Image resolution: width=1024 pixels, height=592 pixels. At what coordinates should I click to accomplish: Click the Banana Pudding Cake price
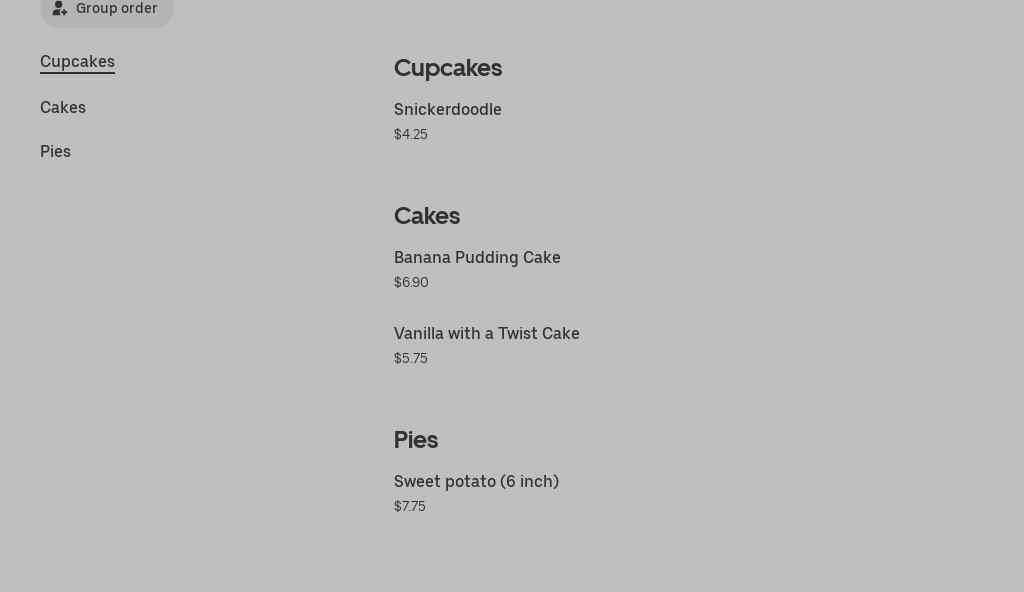pos(411,282)
